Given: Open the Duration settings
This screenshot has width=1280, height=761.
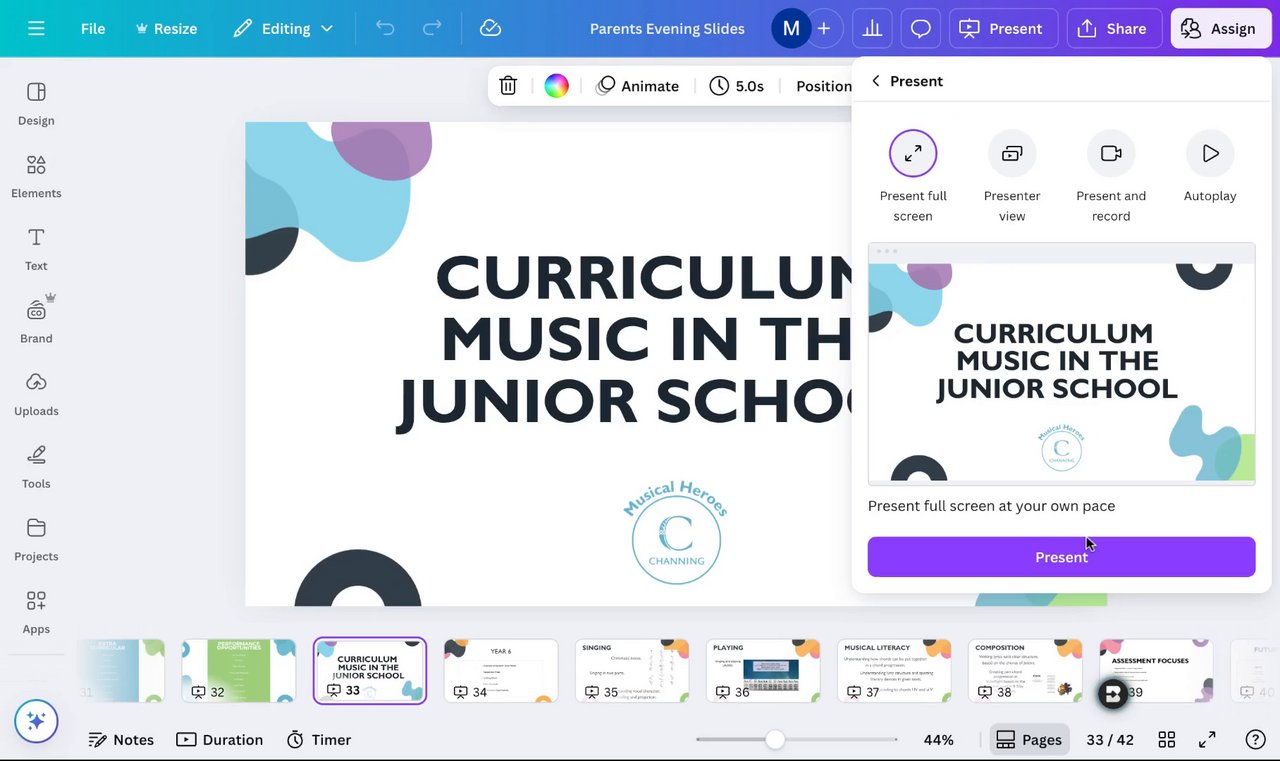Looking at the screenshot, I should pos(220,740).
